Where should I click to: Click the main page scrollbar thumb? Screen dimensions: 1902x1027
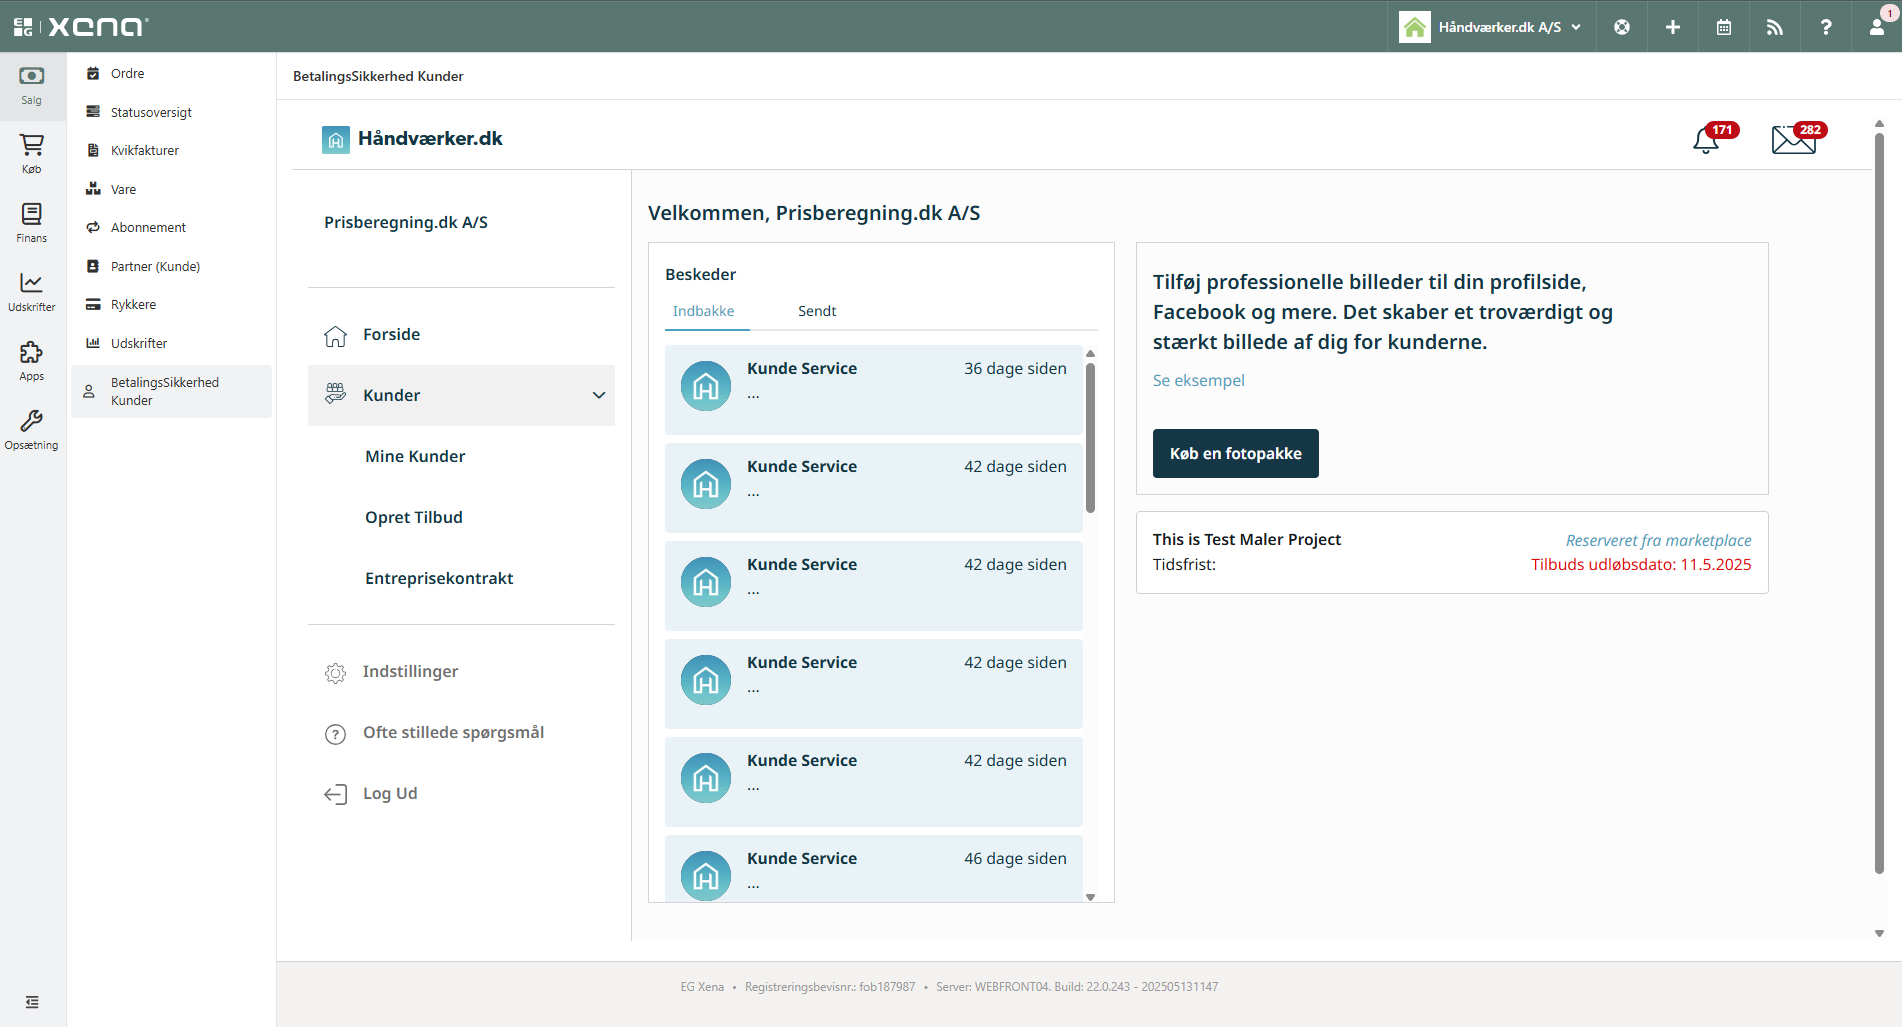coord(1879,503)
